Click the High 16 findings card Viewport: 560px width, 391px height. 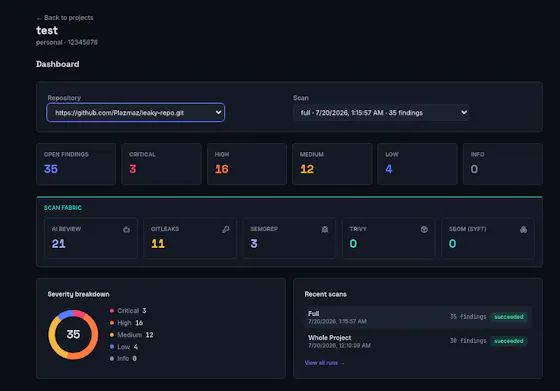tap(247, 164)
